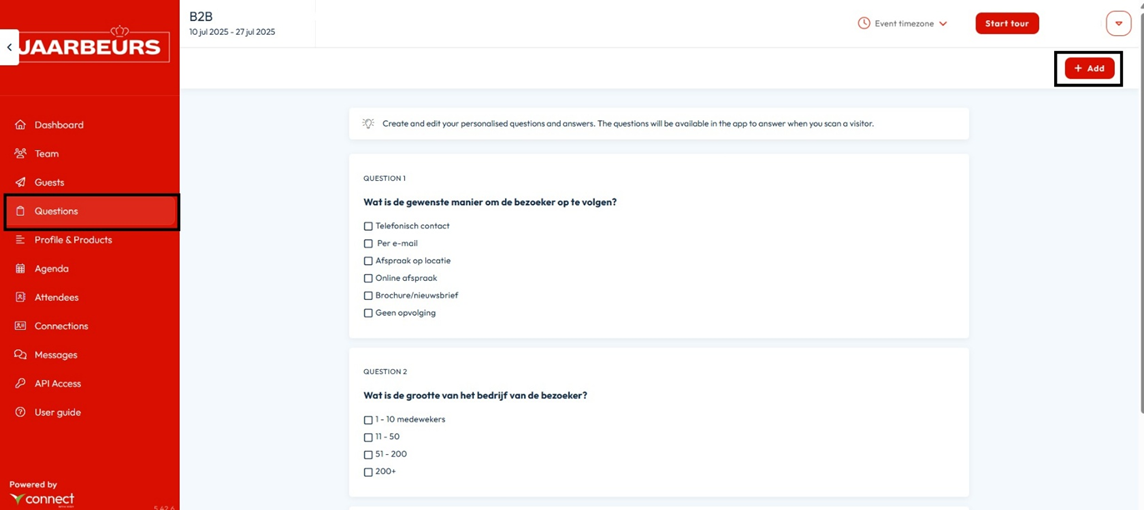
Task: Click the Start tour button
Action: pyautogui.click(x=1007, y=23)
